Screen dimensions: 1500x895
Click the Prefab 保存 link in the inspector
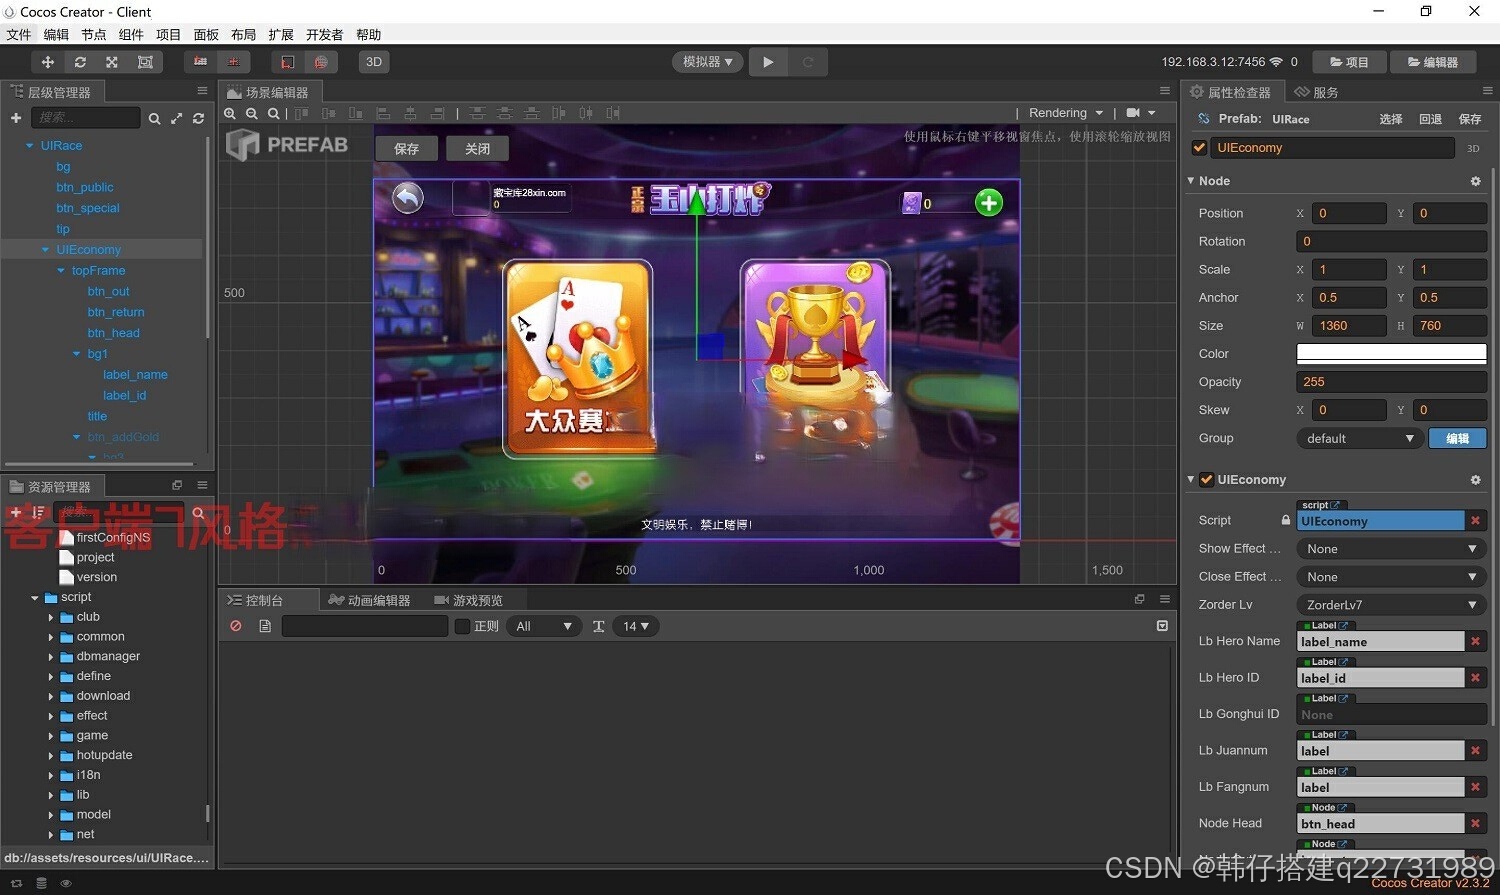tap(1469, 119)
